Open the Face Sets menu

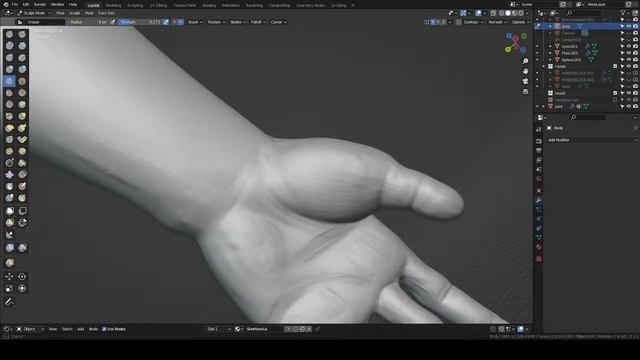(x=106, y=13)
